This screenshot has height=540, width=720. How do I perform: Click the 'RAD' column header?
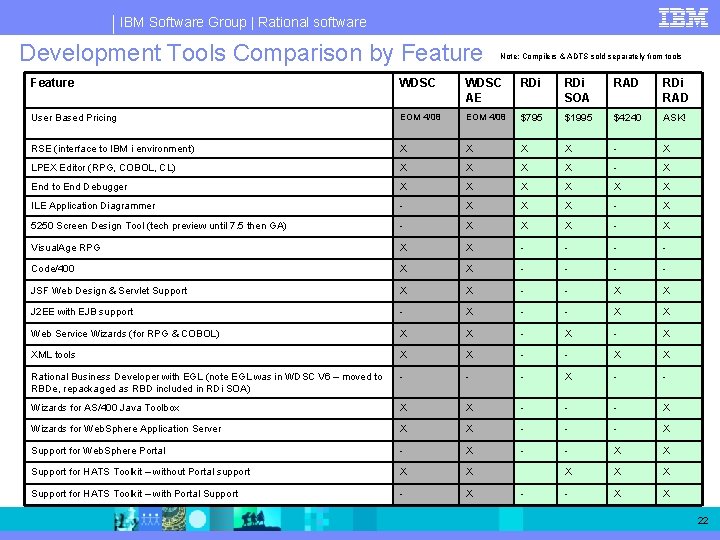pyautogui.click(x=625, y=83)
